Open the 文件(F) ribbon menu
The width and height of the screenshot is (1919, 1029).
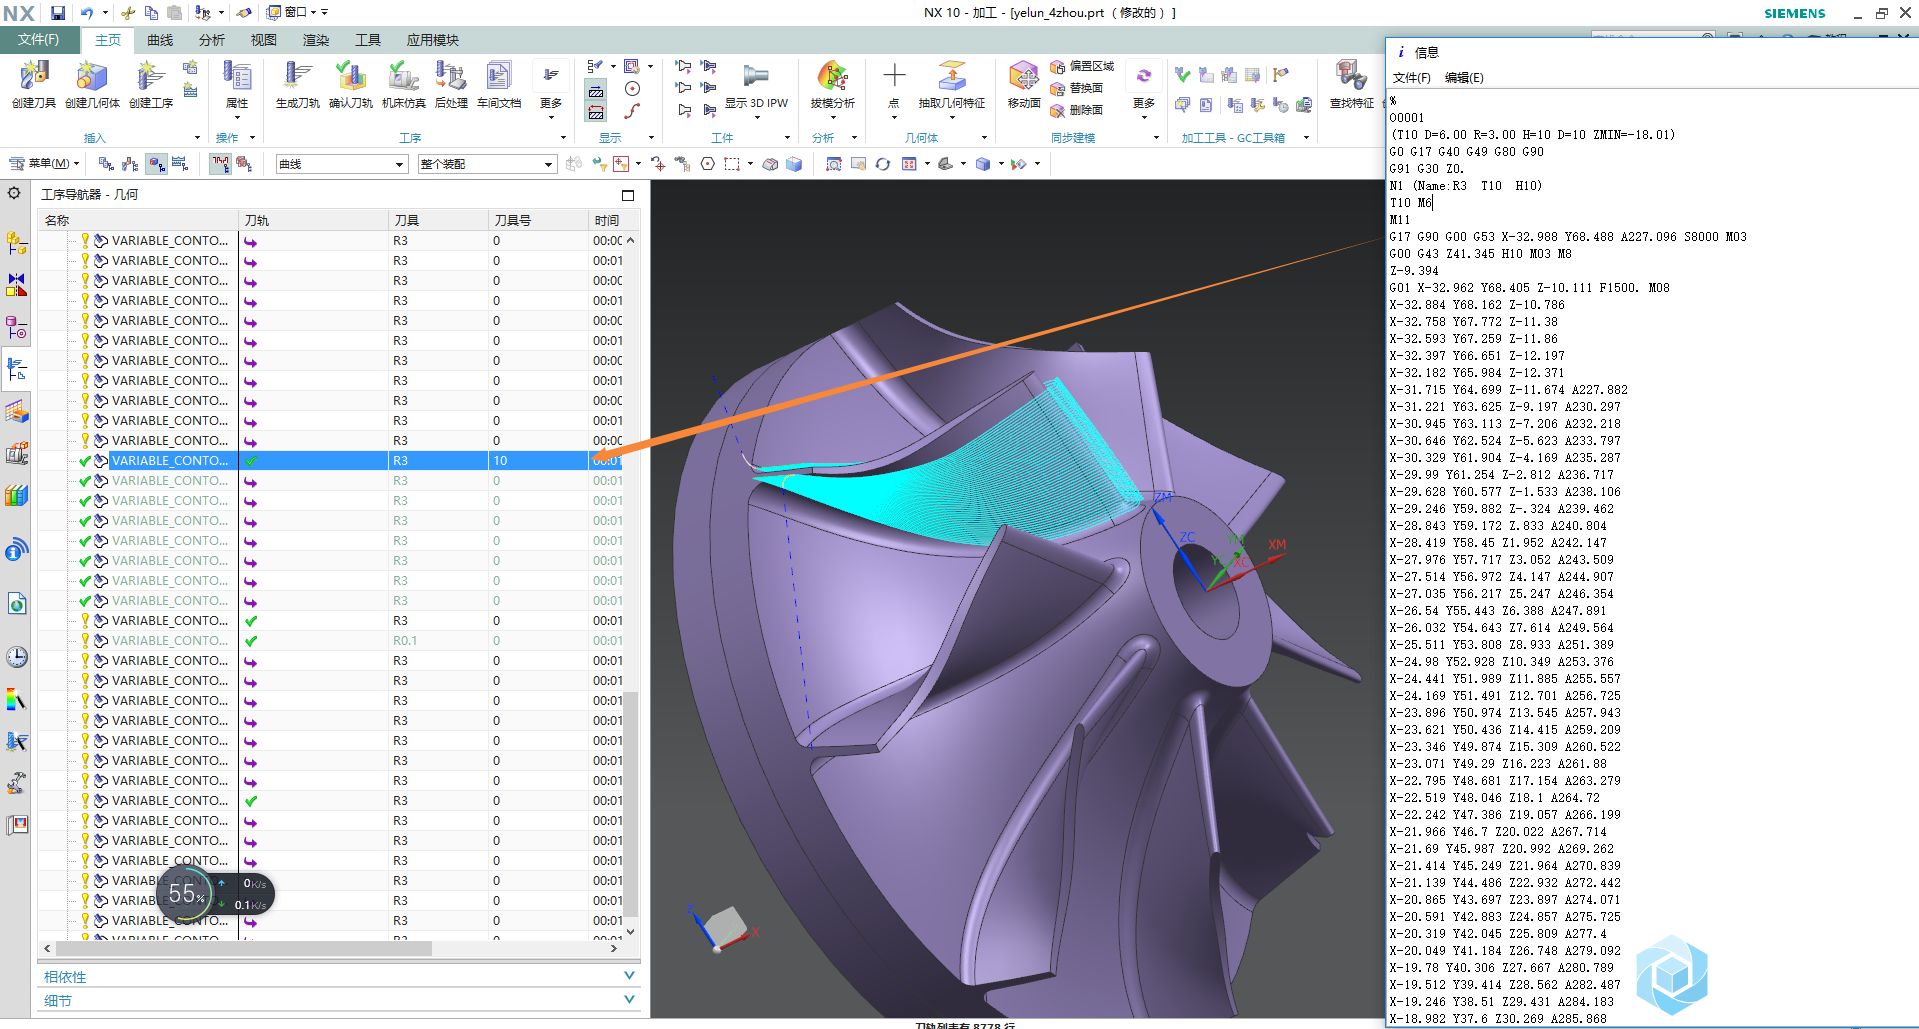(38, 40)
